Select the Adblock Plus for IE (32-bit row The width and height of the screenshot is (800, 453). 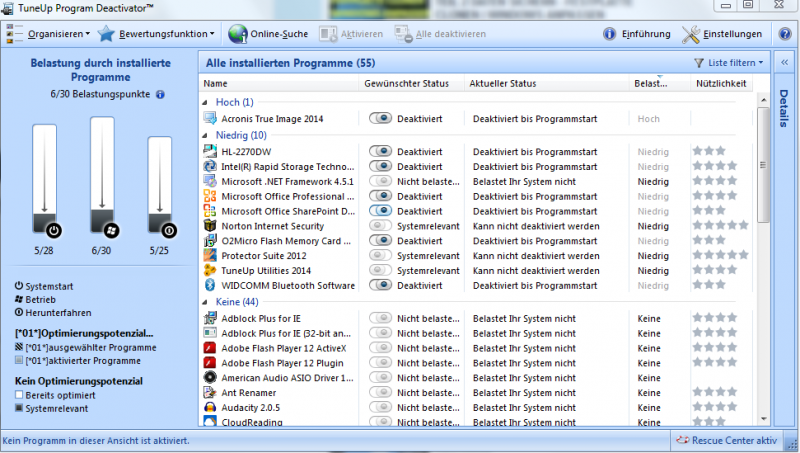pos(478,333)
